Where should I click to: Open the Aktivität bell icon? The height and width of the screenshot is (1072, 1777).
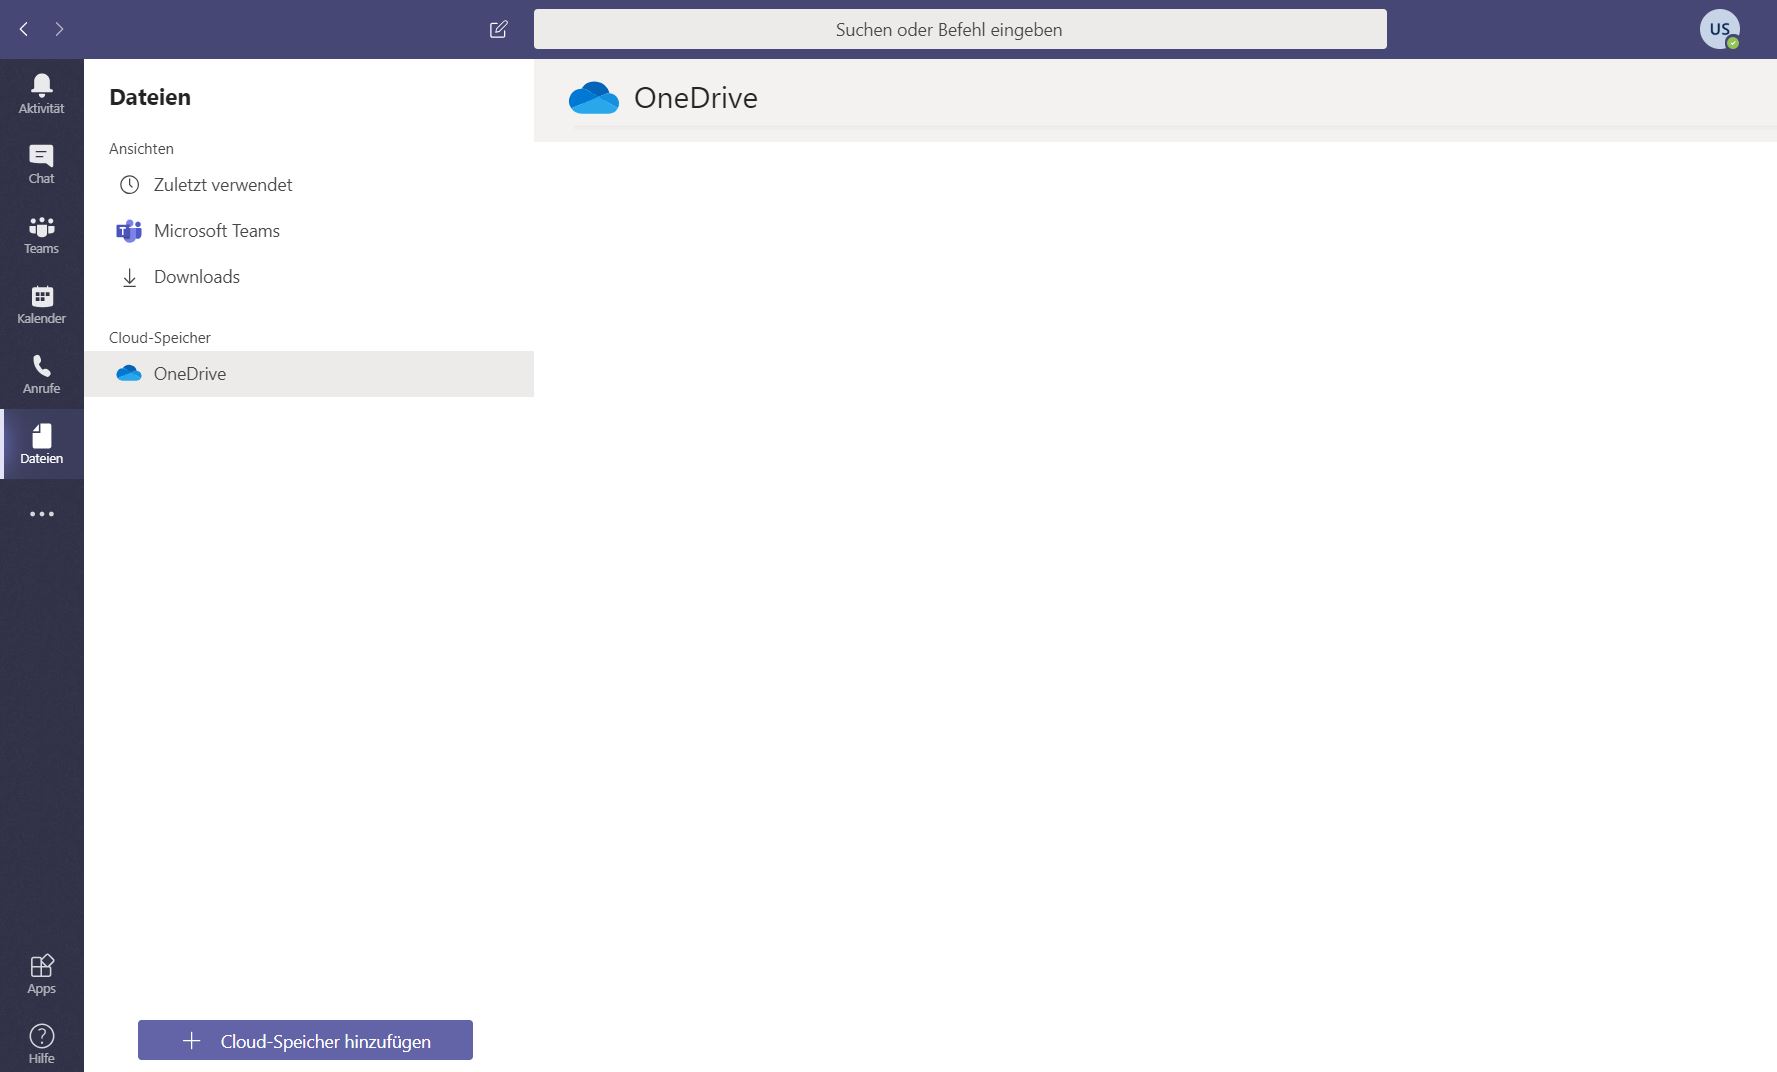(41, 93)
